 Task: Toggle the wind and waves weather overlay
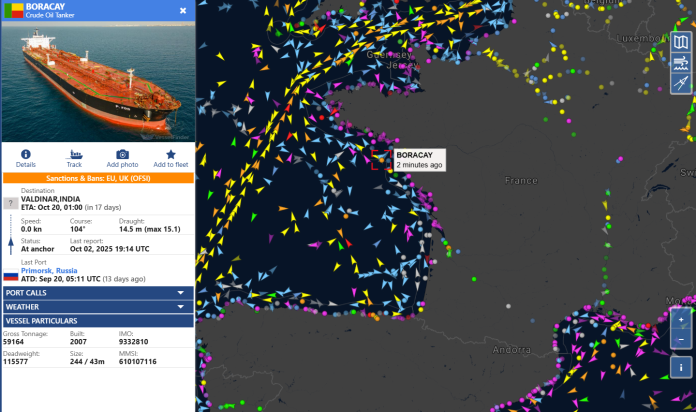pos(681,63)
